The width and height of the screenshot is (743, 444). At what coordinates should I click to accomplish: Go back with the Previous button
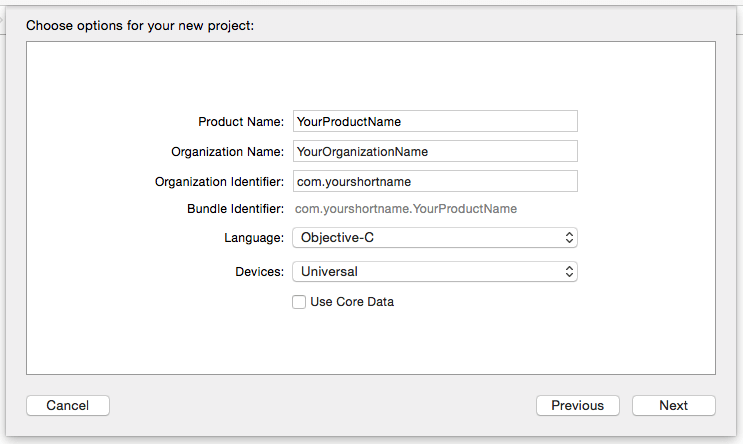click(x=578, y=406)
